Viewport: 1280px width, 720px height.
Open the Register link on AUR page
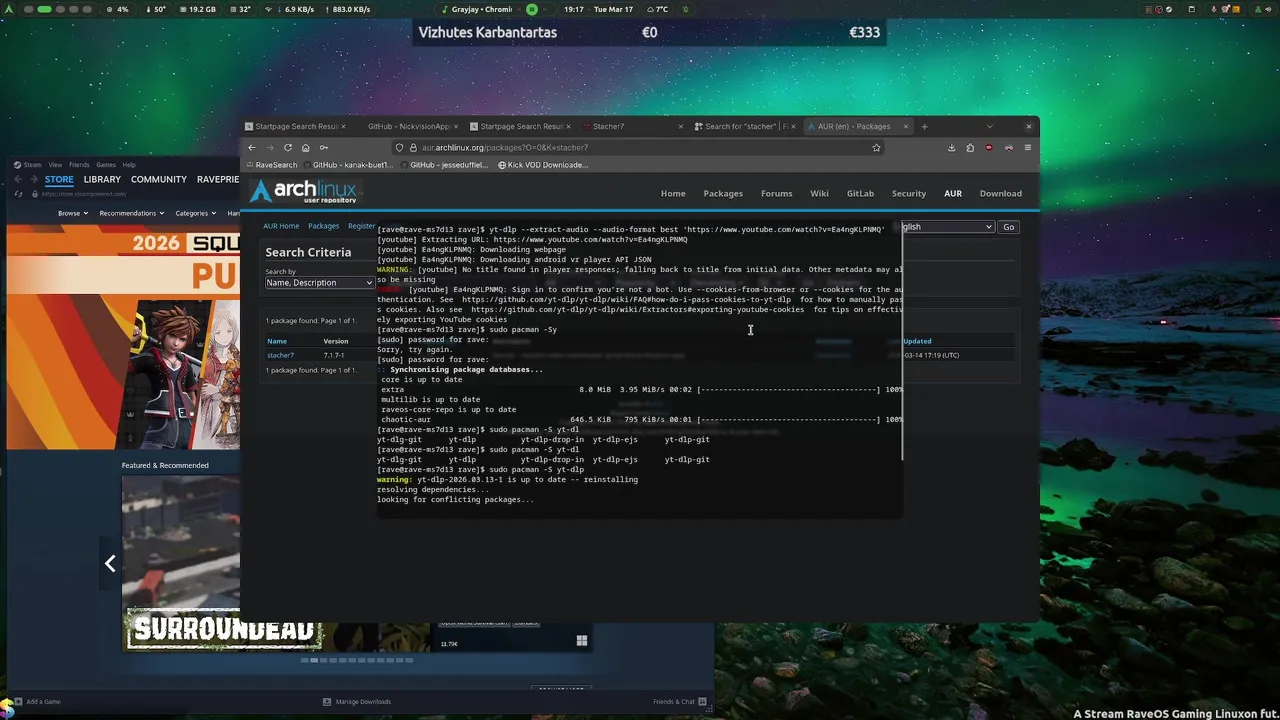pyautogui.click(x=361, y=226)
